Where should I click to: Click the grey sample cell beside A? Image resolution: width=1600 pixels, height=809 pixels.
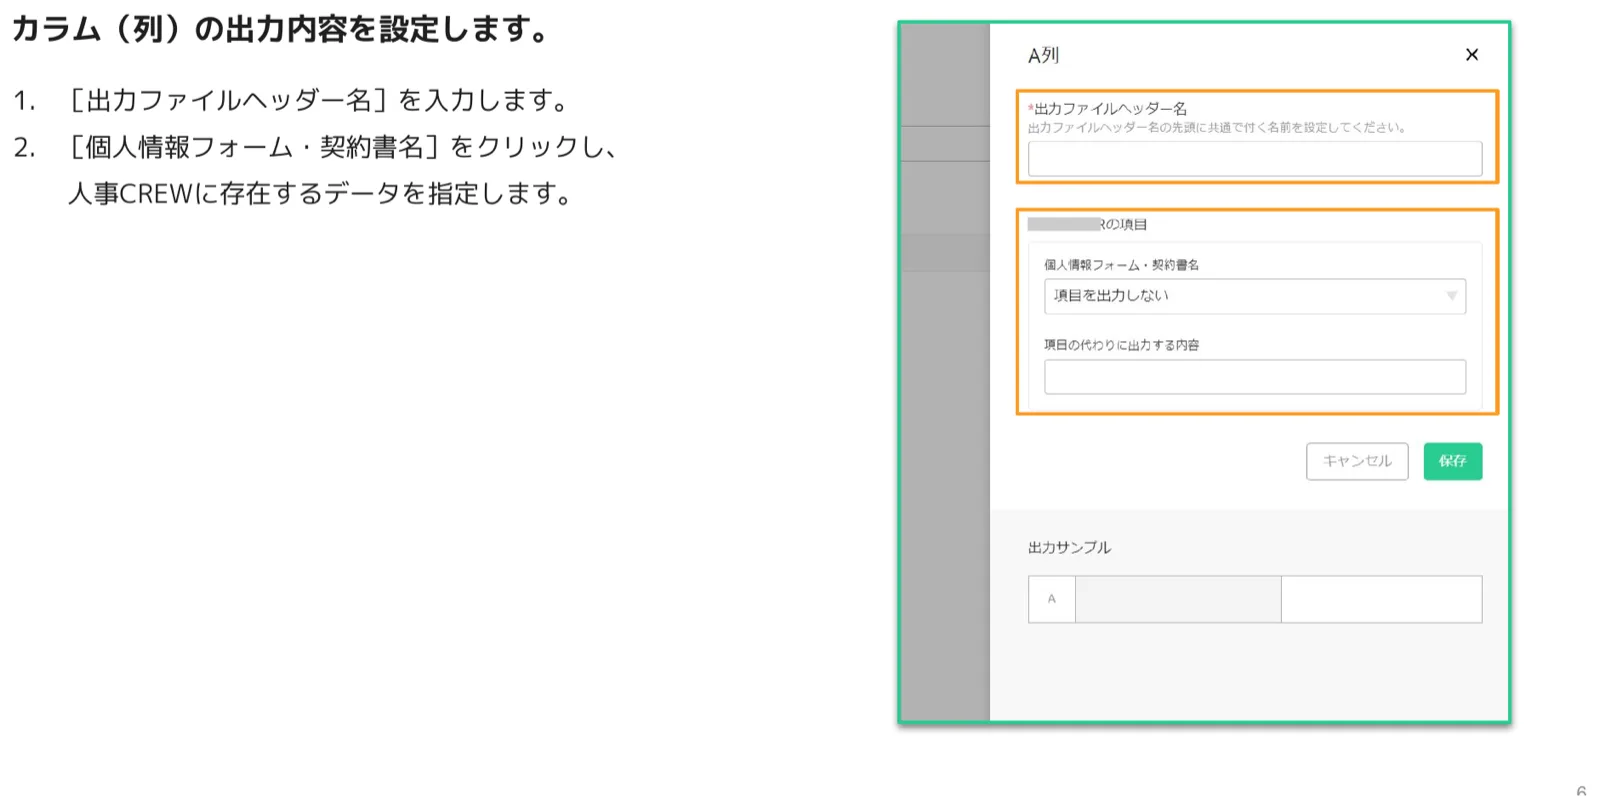coord(1178,599)
